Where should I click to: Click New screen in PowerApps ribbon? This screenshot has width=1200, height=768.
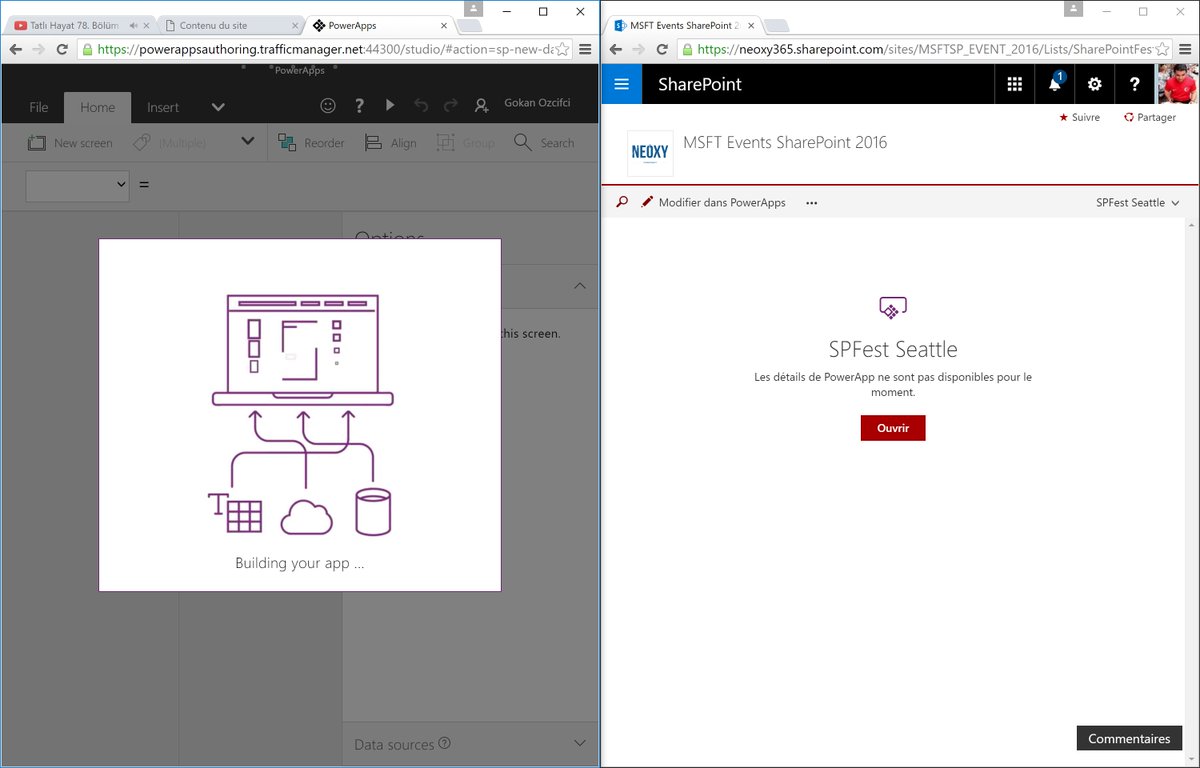tap(70, 143)
